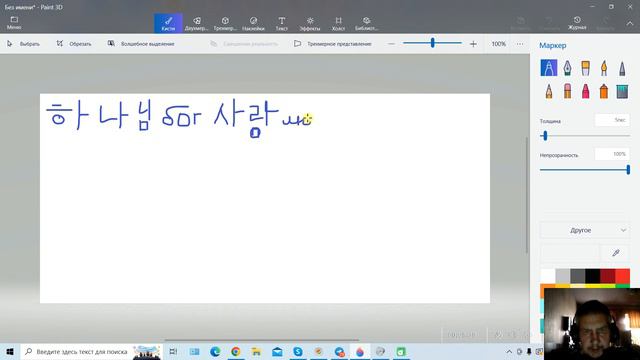
Task: Open Skype from the taskbar
Action: coord(298,351)
